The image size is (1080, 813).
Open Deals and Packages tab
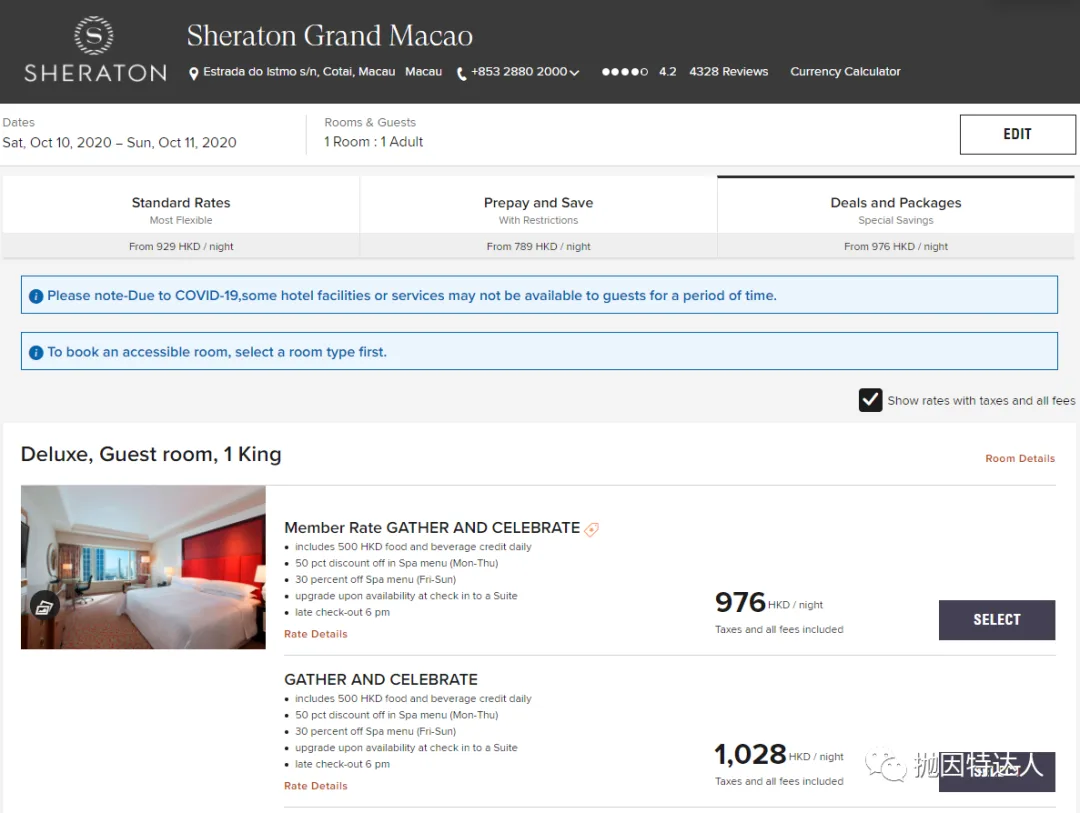pos(895,210)
